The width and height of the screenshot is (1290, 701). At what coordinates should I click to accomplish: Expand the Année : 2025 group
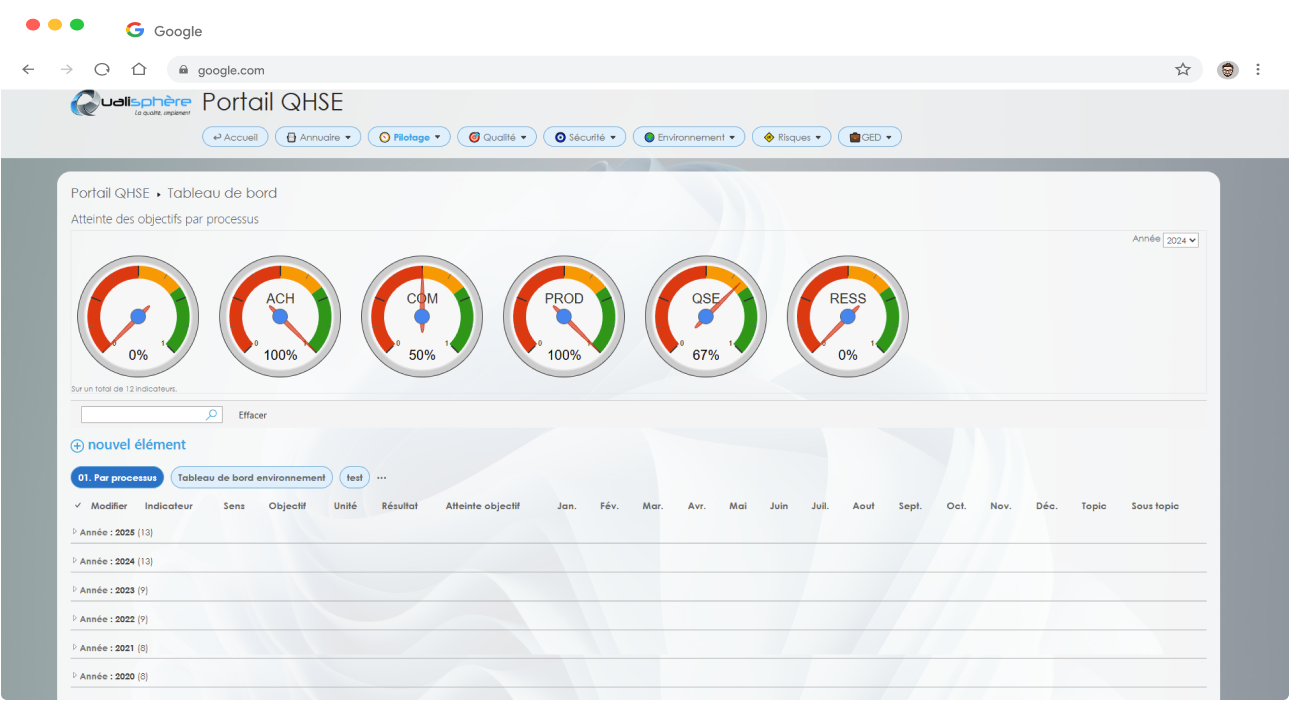75,532
